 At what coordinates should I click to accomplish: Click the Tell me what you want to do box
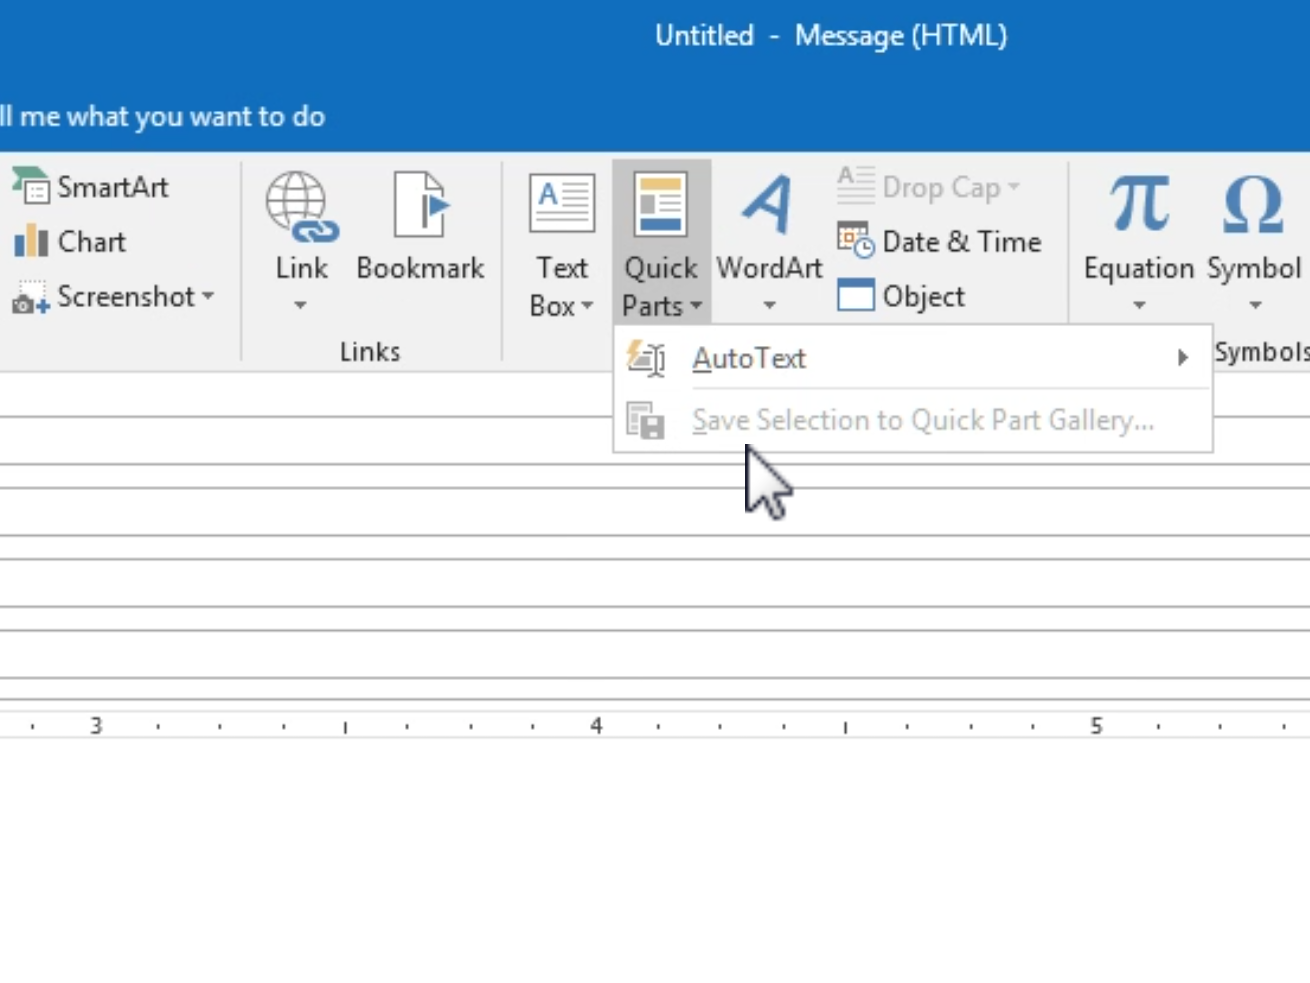point(163,116)
